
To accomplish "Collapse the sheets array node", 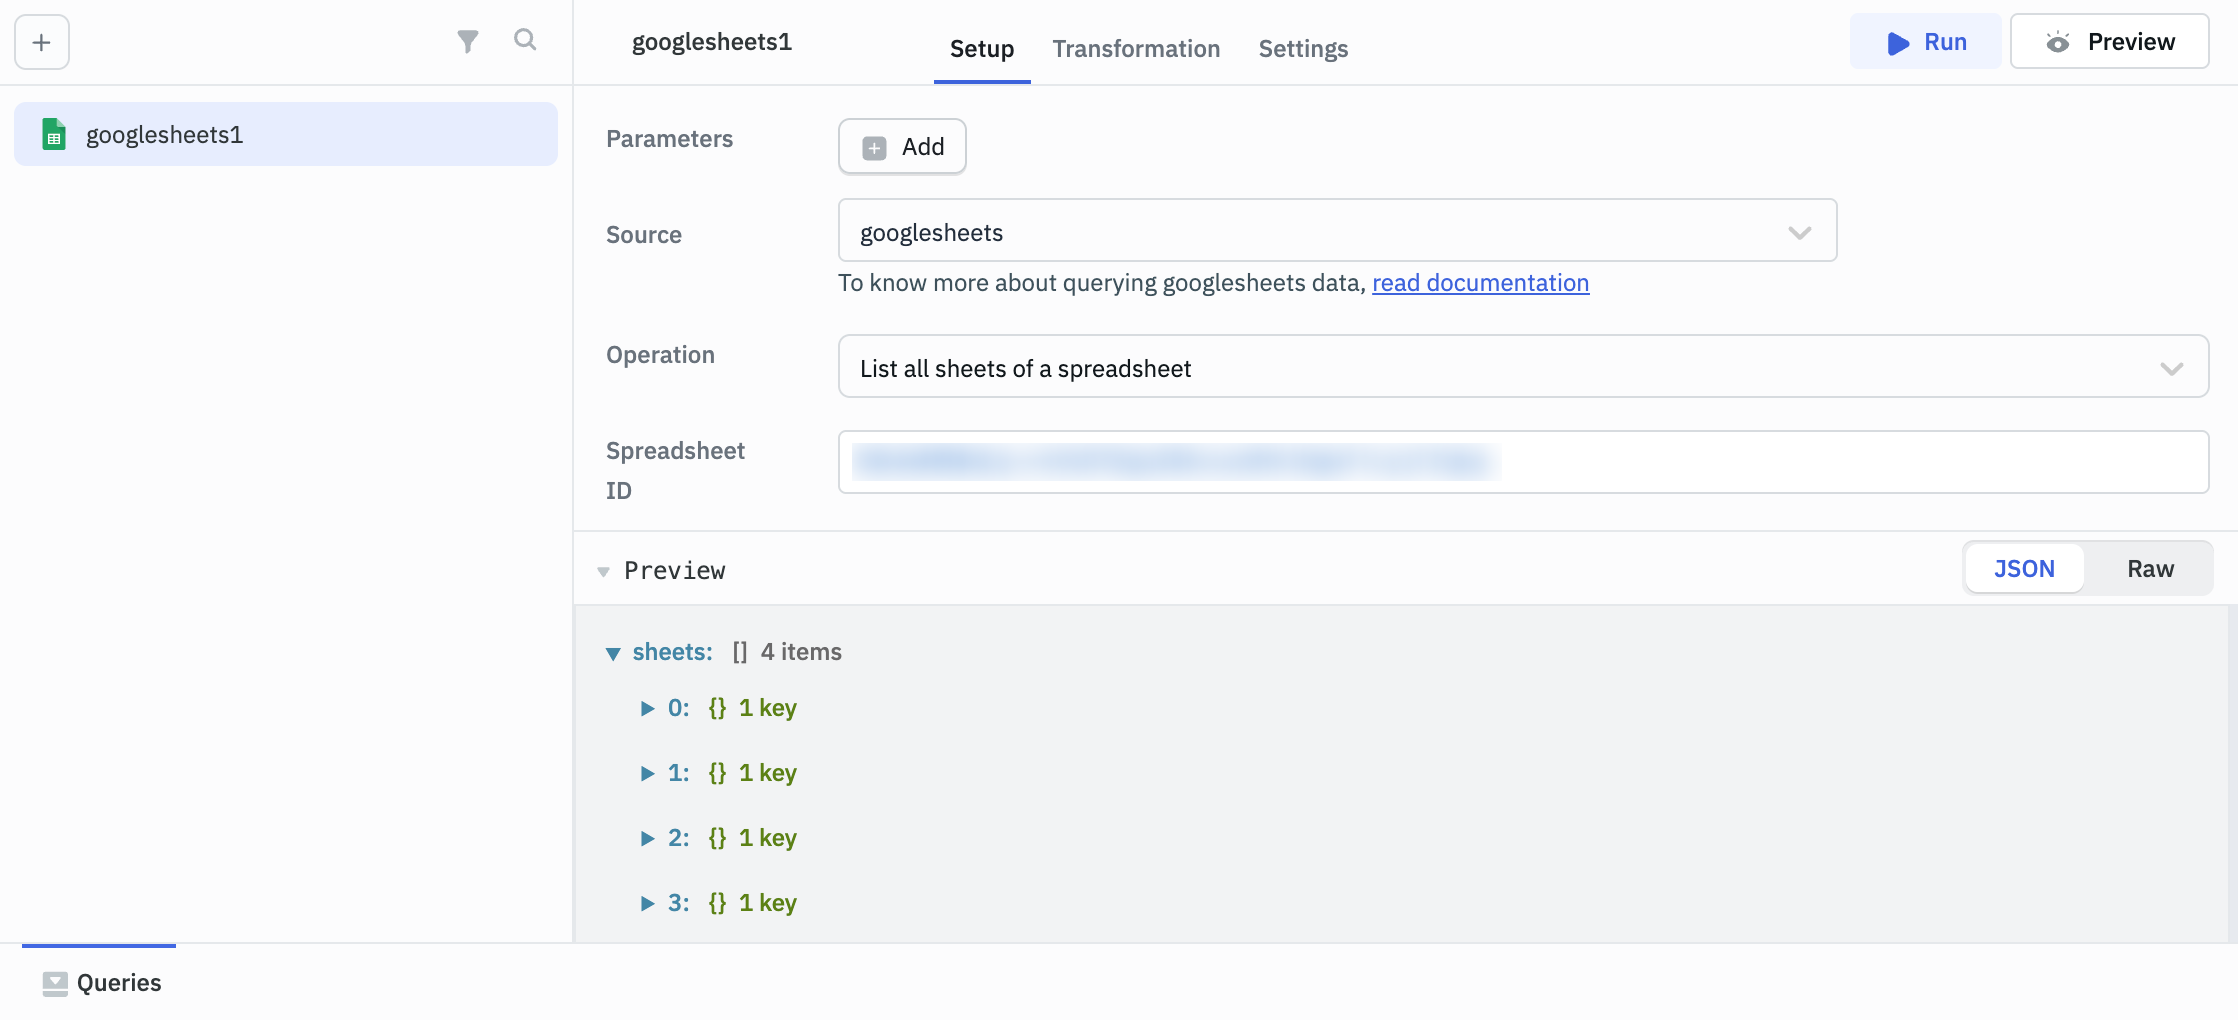I will (x=613, y=653).
